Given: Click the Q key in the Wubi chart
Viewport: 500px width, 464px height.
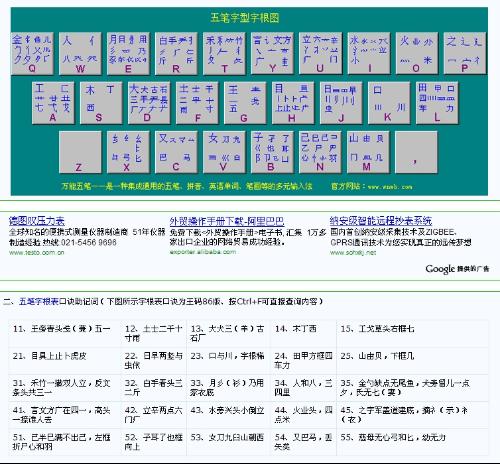Looking at the screenshot, I should pyautogui.click(x=32, y=53).
